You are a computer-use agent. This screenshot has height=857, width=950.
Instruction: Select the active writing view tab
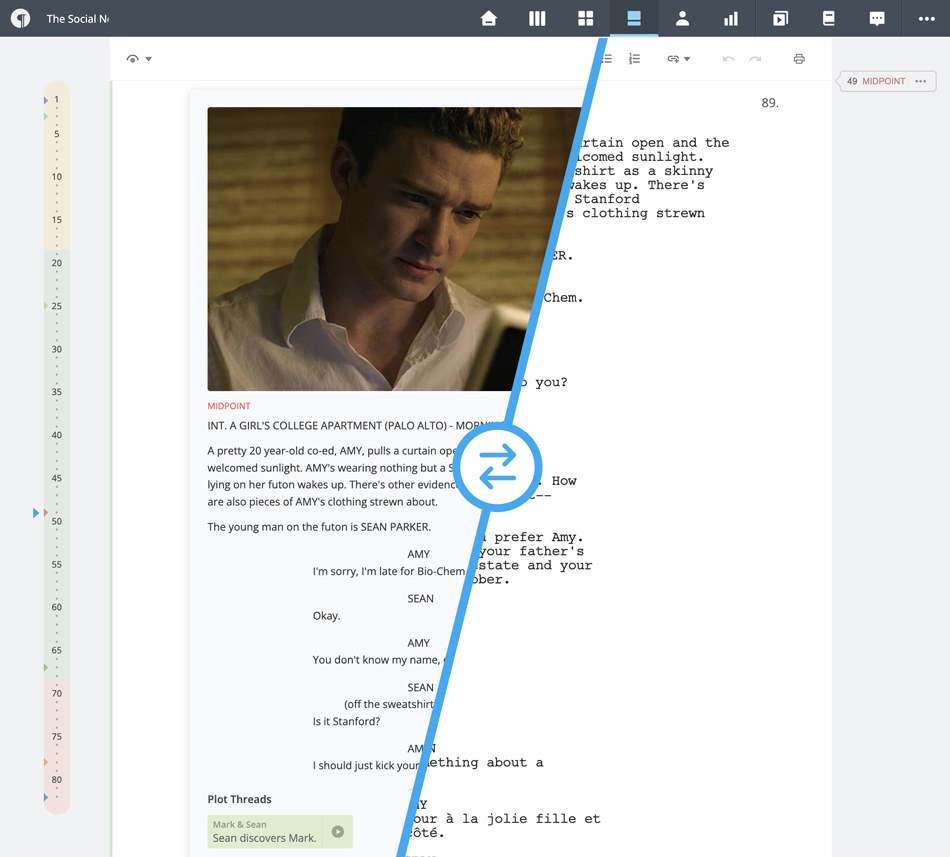point(634,18)
